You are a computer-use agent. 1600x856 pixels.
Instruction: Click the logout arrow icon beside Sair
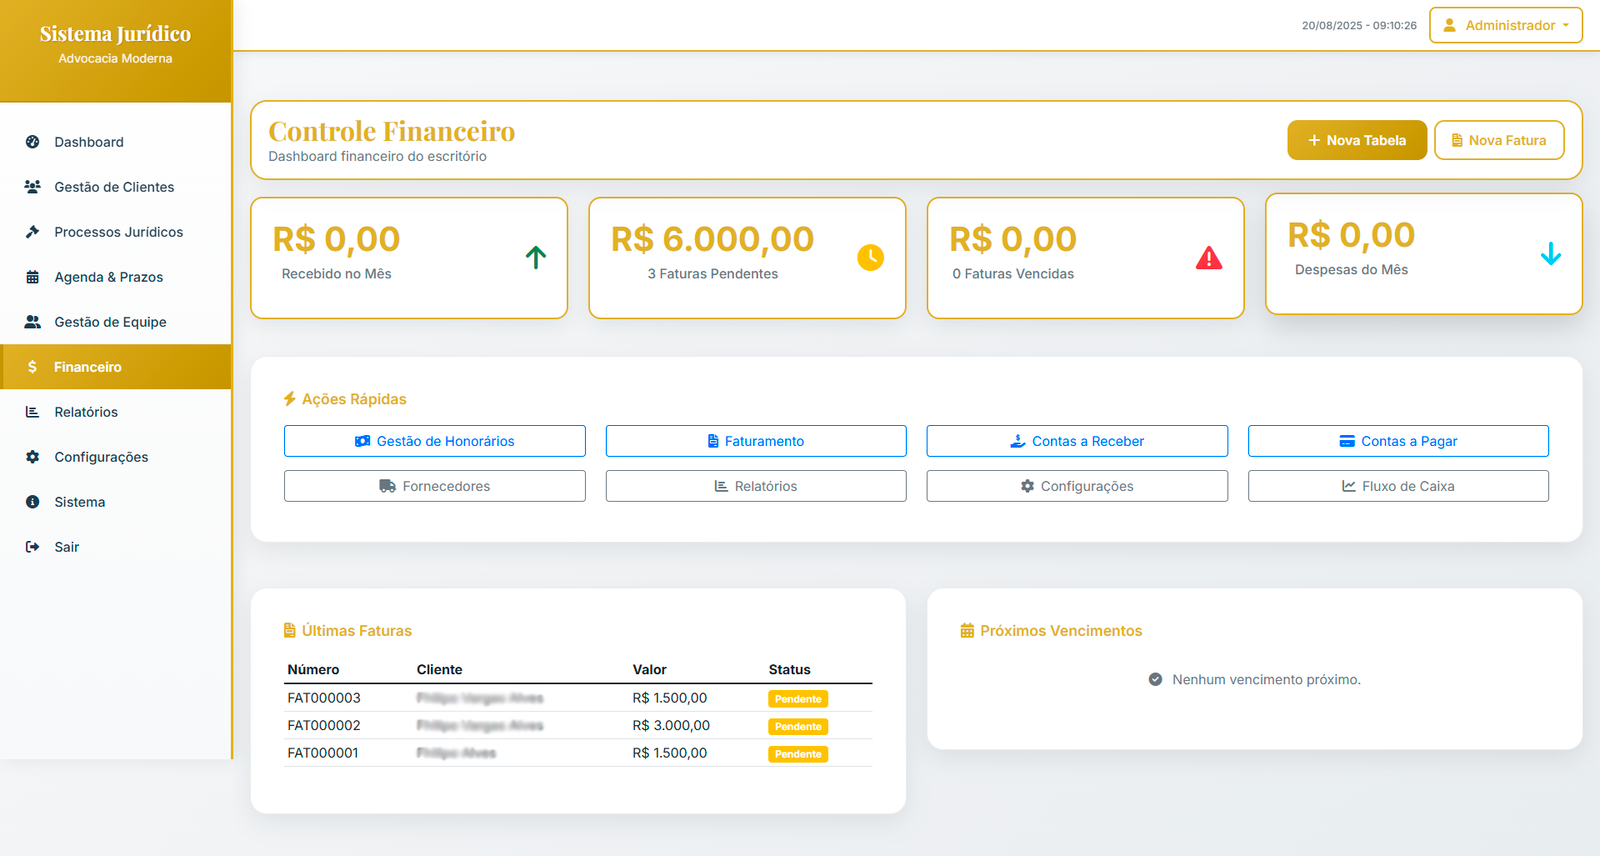coord(33,547)
